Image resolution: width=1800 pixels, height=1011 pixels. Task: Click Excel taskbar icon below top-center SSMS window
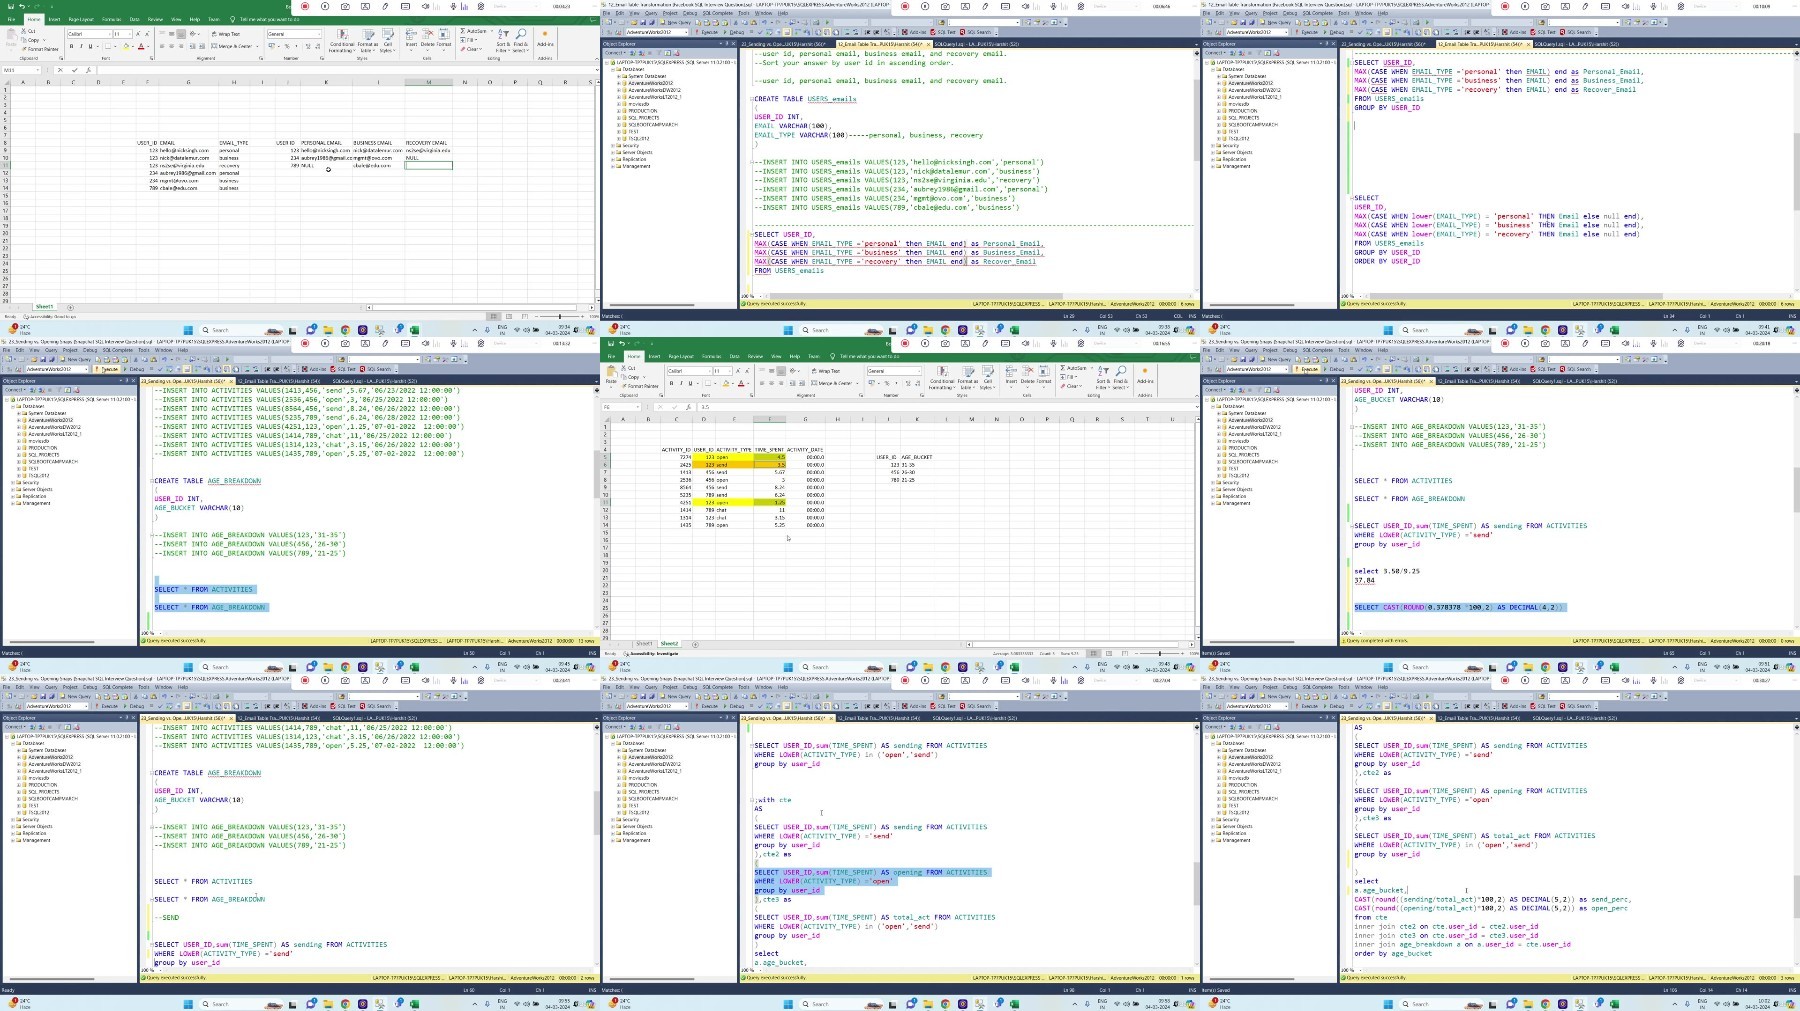pyautogui.click(x=1014, y=330)
